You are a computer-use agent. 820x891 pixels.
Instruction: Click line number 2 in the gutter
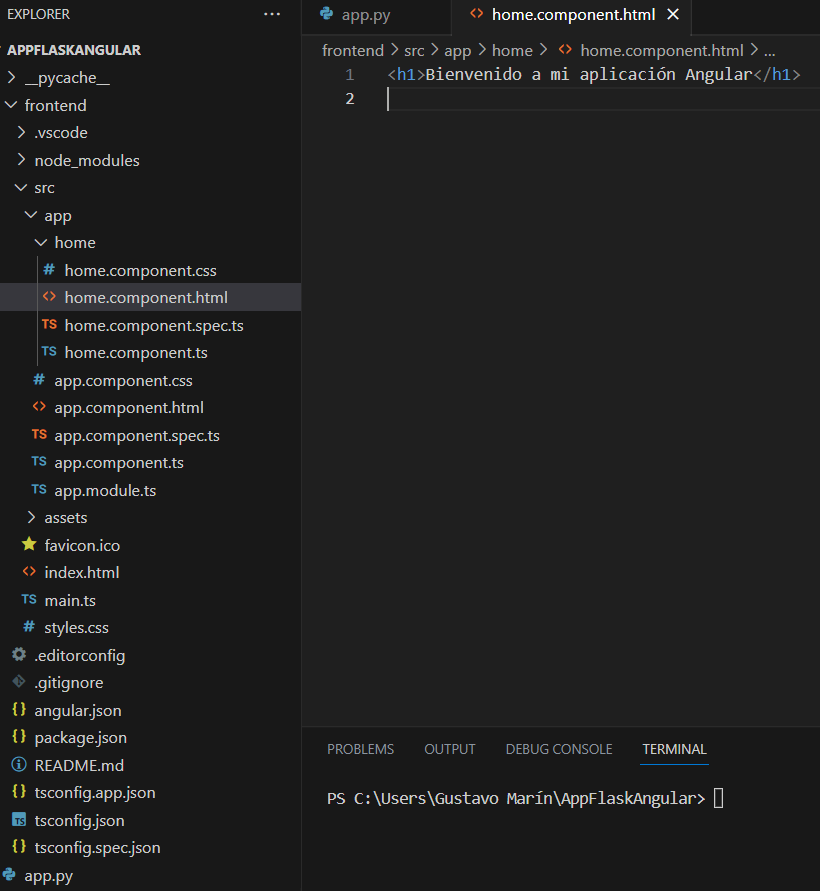(x=350, y=99)
